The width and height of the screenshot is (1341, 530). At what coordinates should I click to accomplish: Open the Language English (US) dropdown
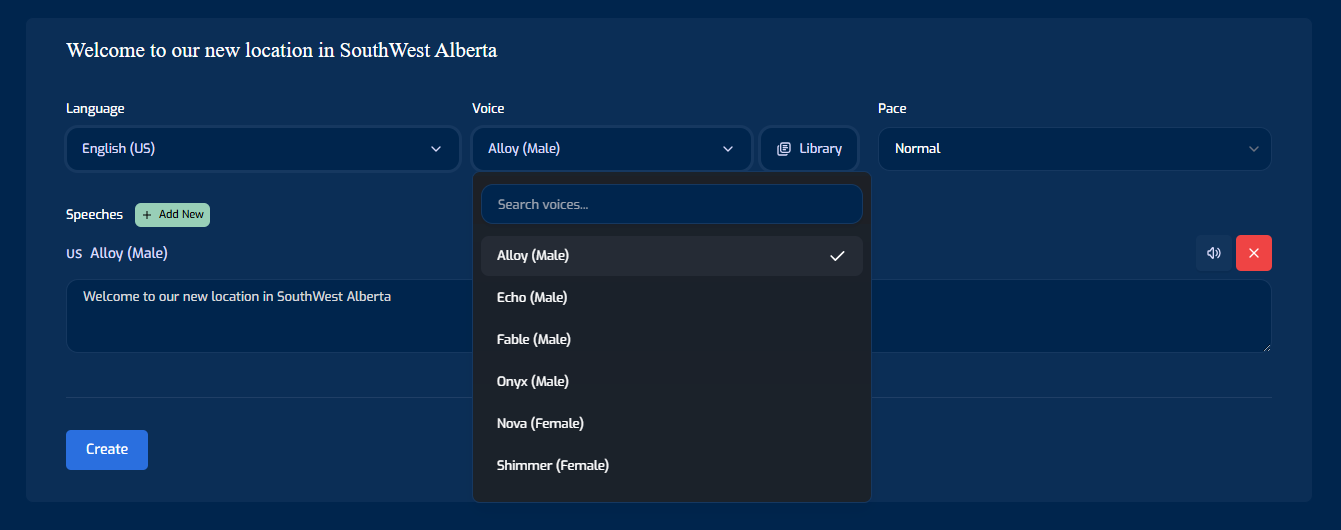[x=263, y=149]
